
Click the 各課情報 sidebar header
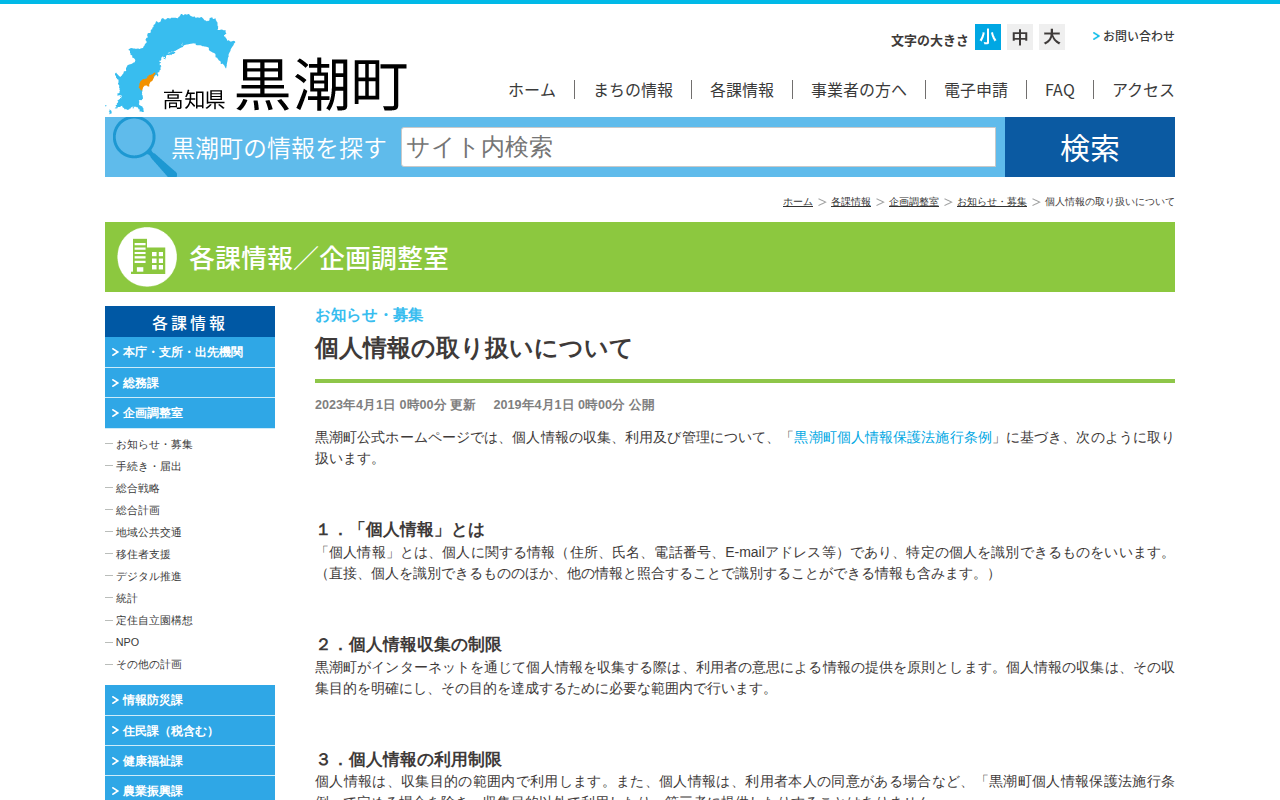pyautogui.click(x=190, y=322)
